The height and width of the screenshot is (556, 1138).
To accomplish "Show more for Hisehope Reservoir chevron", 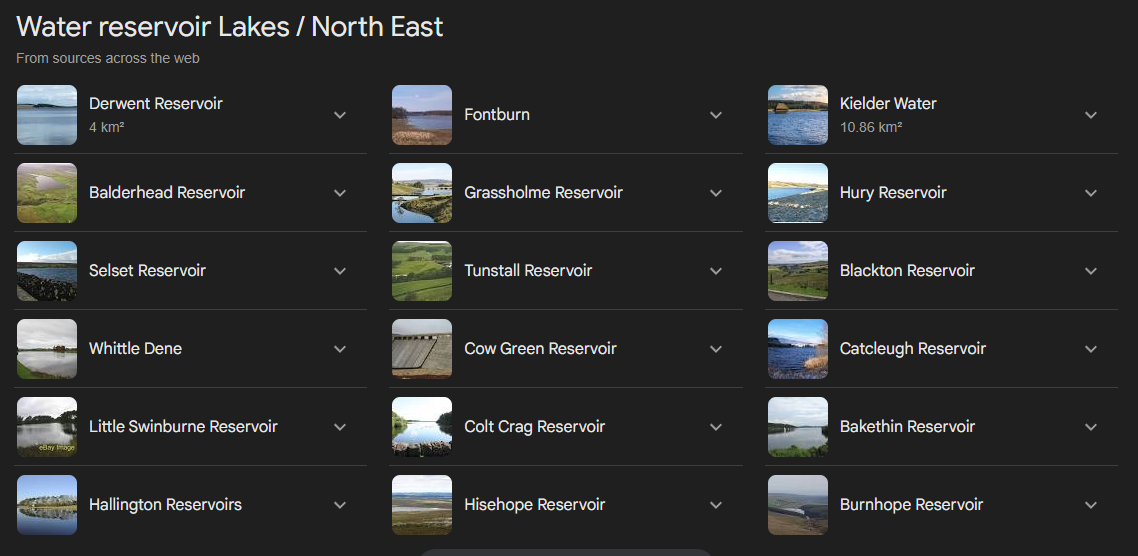I will tap(716, 505).
